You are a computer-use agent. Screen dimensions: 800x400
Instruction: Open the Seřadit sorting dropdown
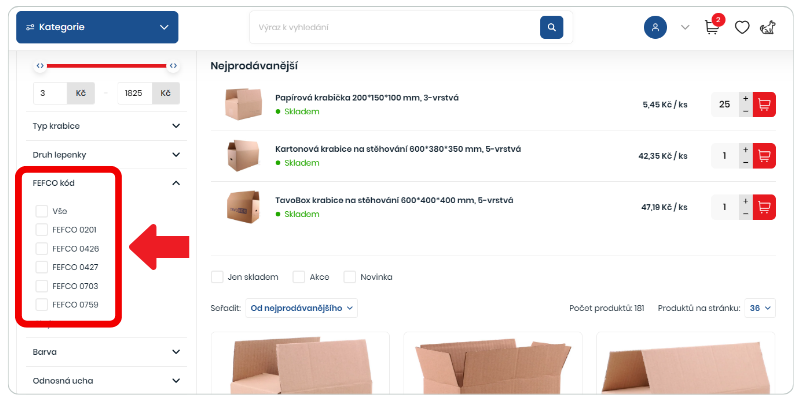(301, 308)
